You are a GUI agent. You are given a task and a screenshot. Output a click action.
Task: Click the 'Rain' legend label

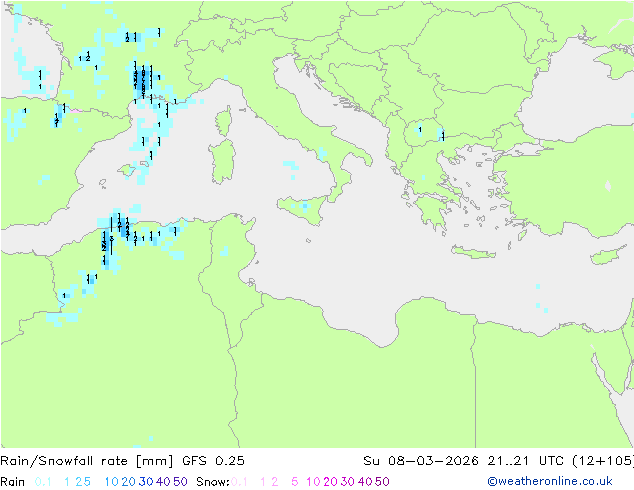[13, 482]
